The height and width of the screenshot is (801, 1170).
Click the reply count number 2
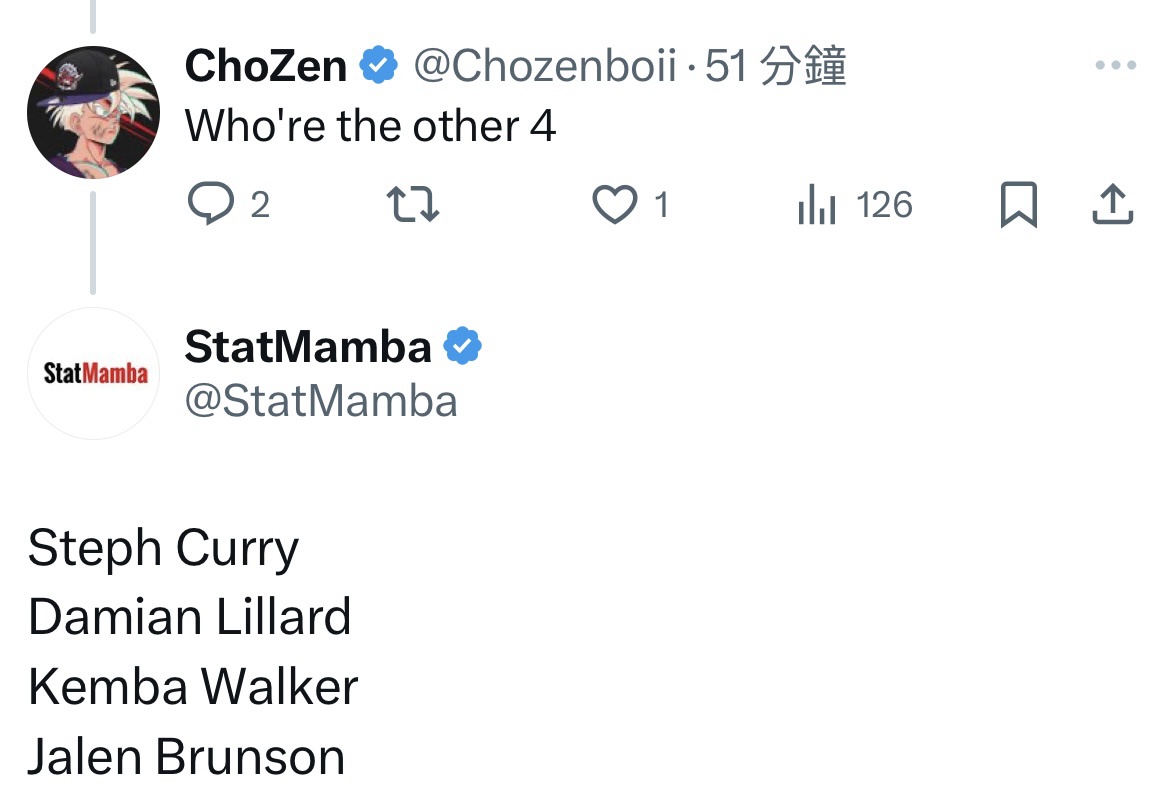(x=259, y=206)
